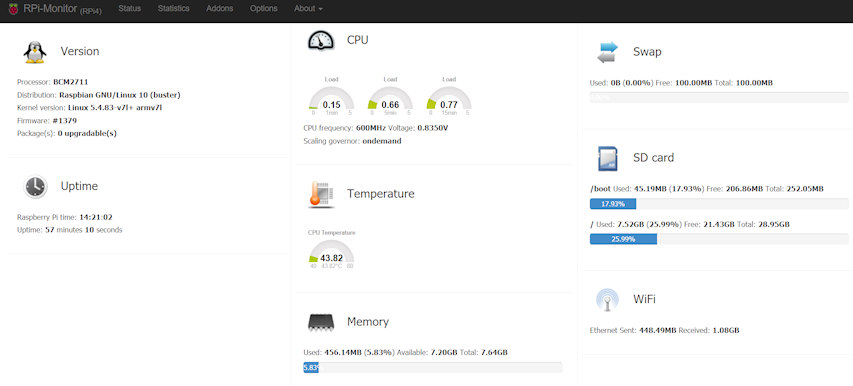Click the Uptime clock icon
Screen dimensions: 853x386
[35, 186]
